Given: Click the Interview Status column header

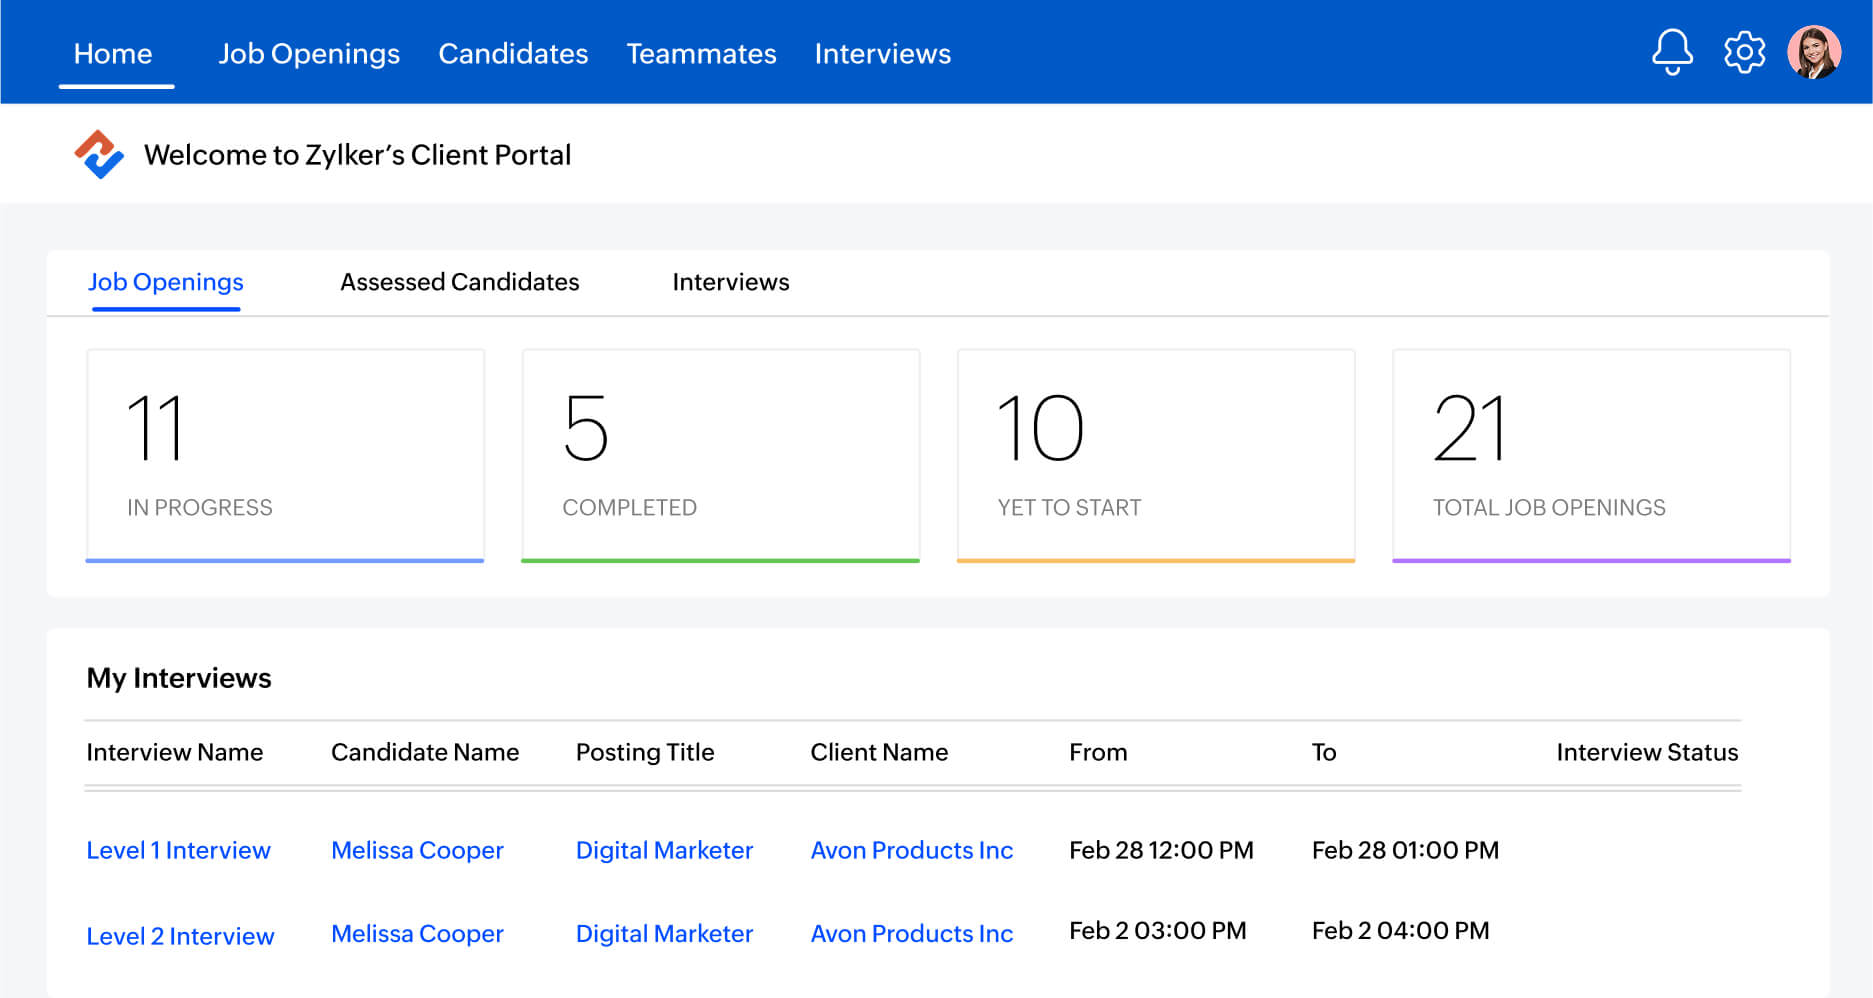Looking at the screenshot, I should [1647, 752].
